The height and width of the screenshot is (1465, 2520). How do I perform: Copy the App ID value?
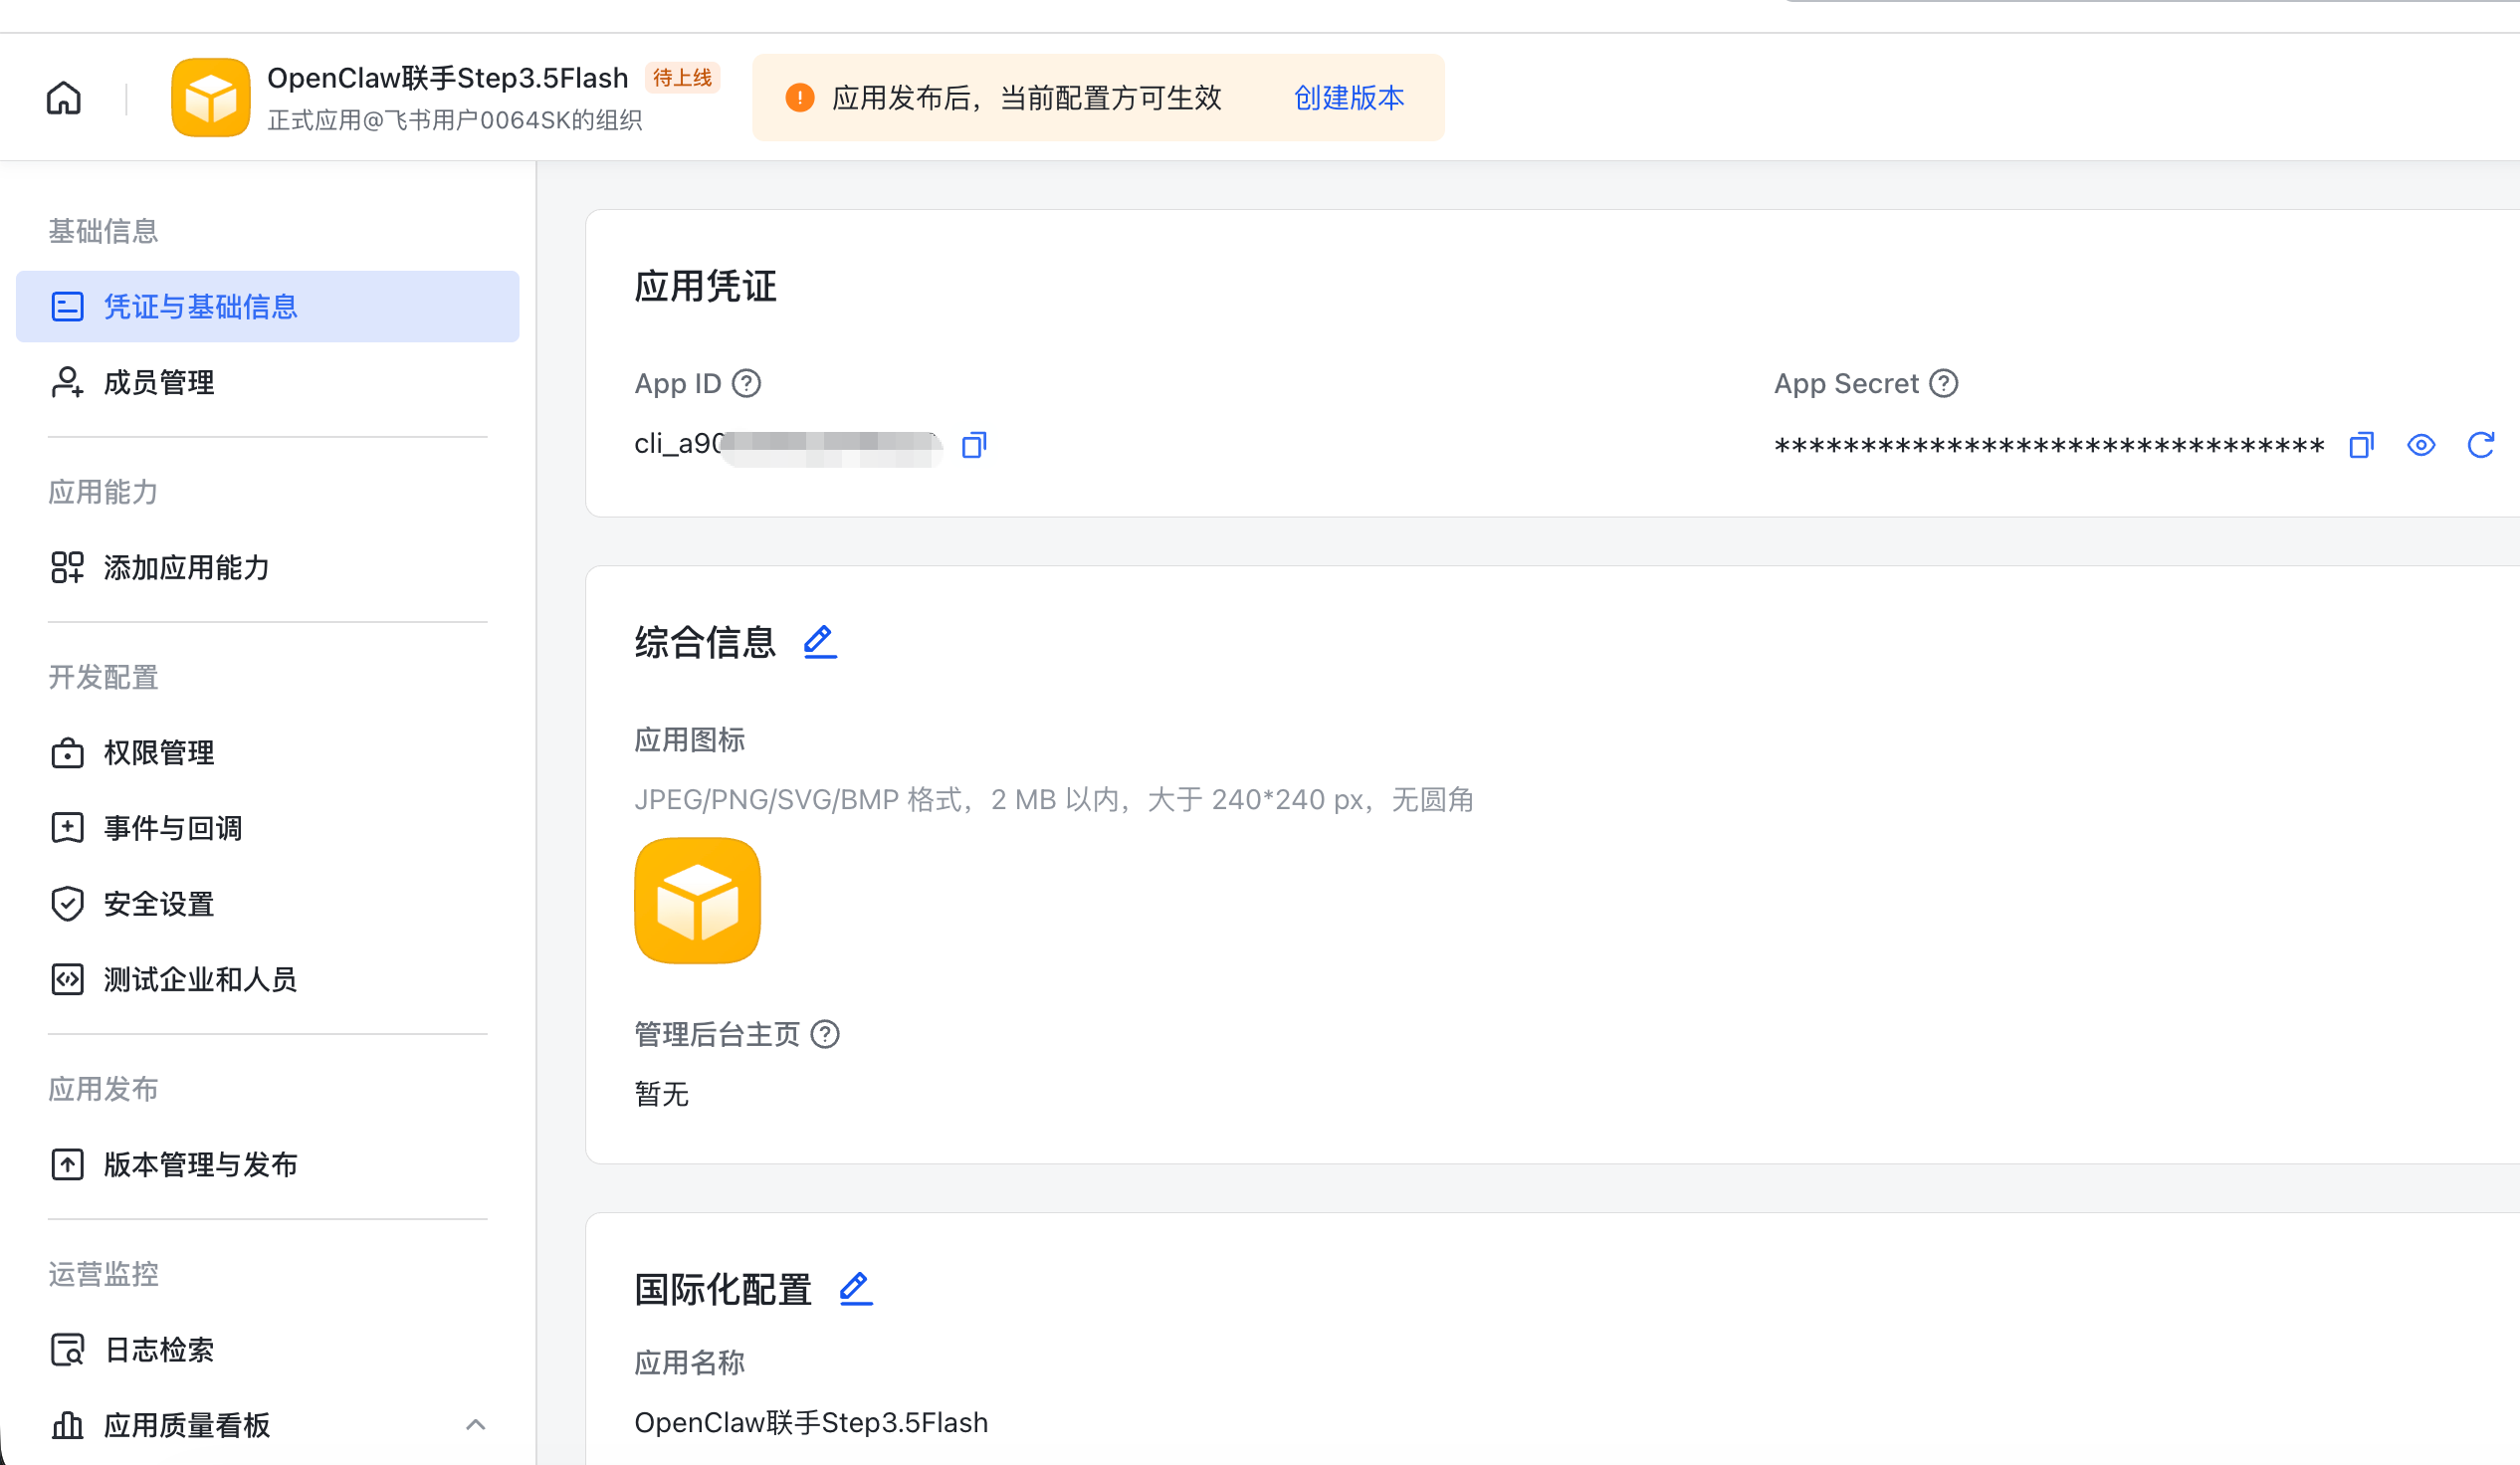point(973,445)
